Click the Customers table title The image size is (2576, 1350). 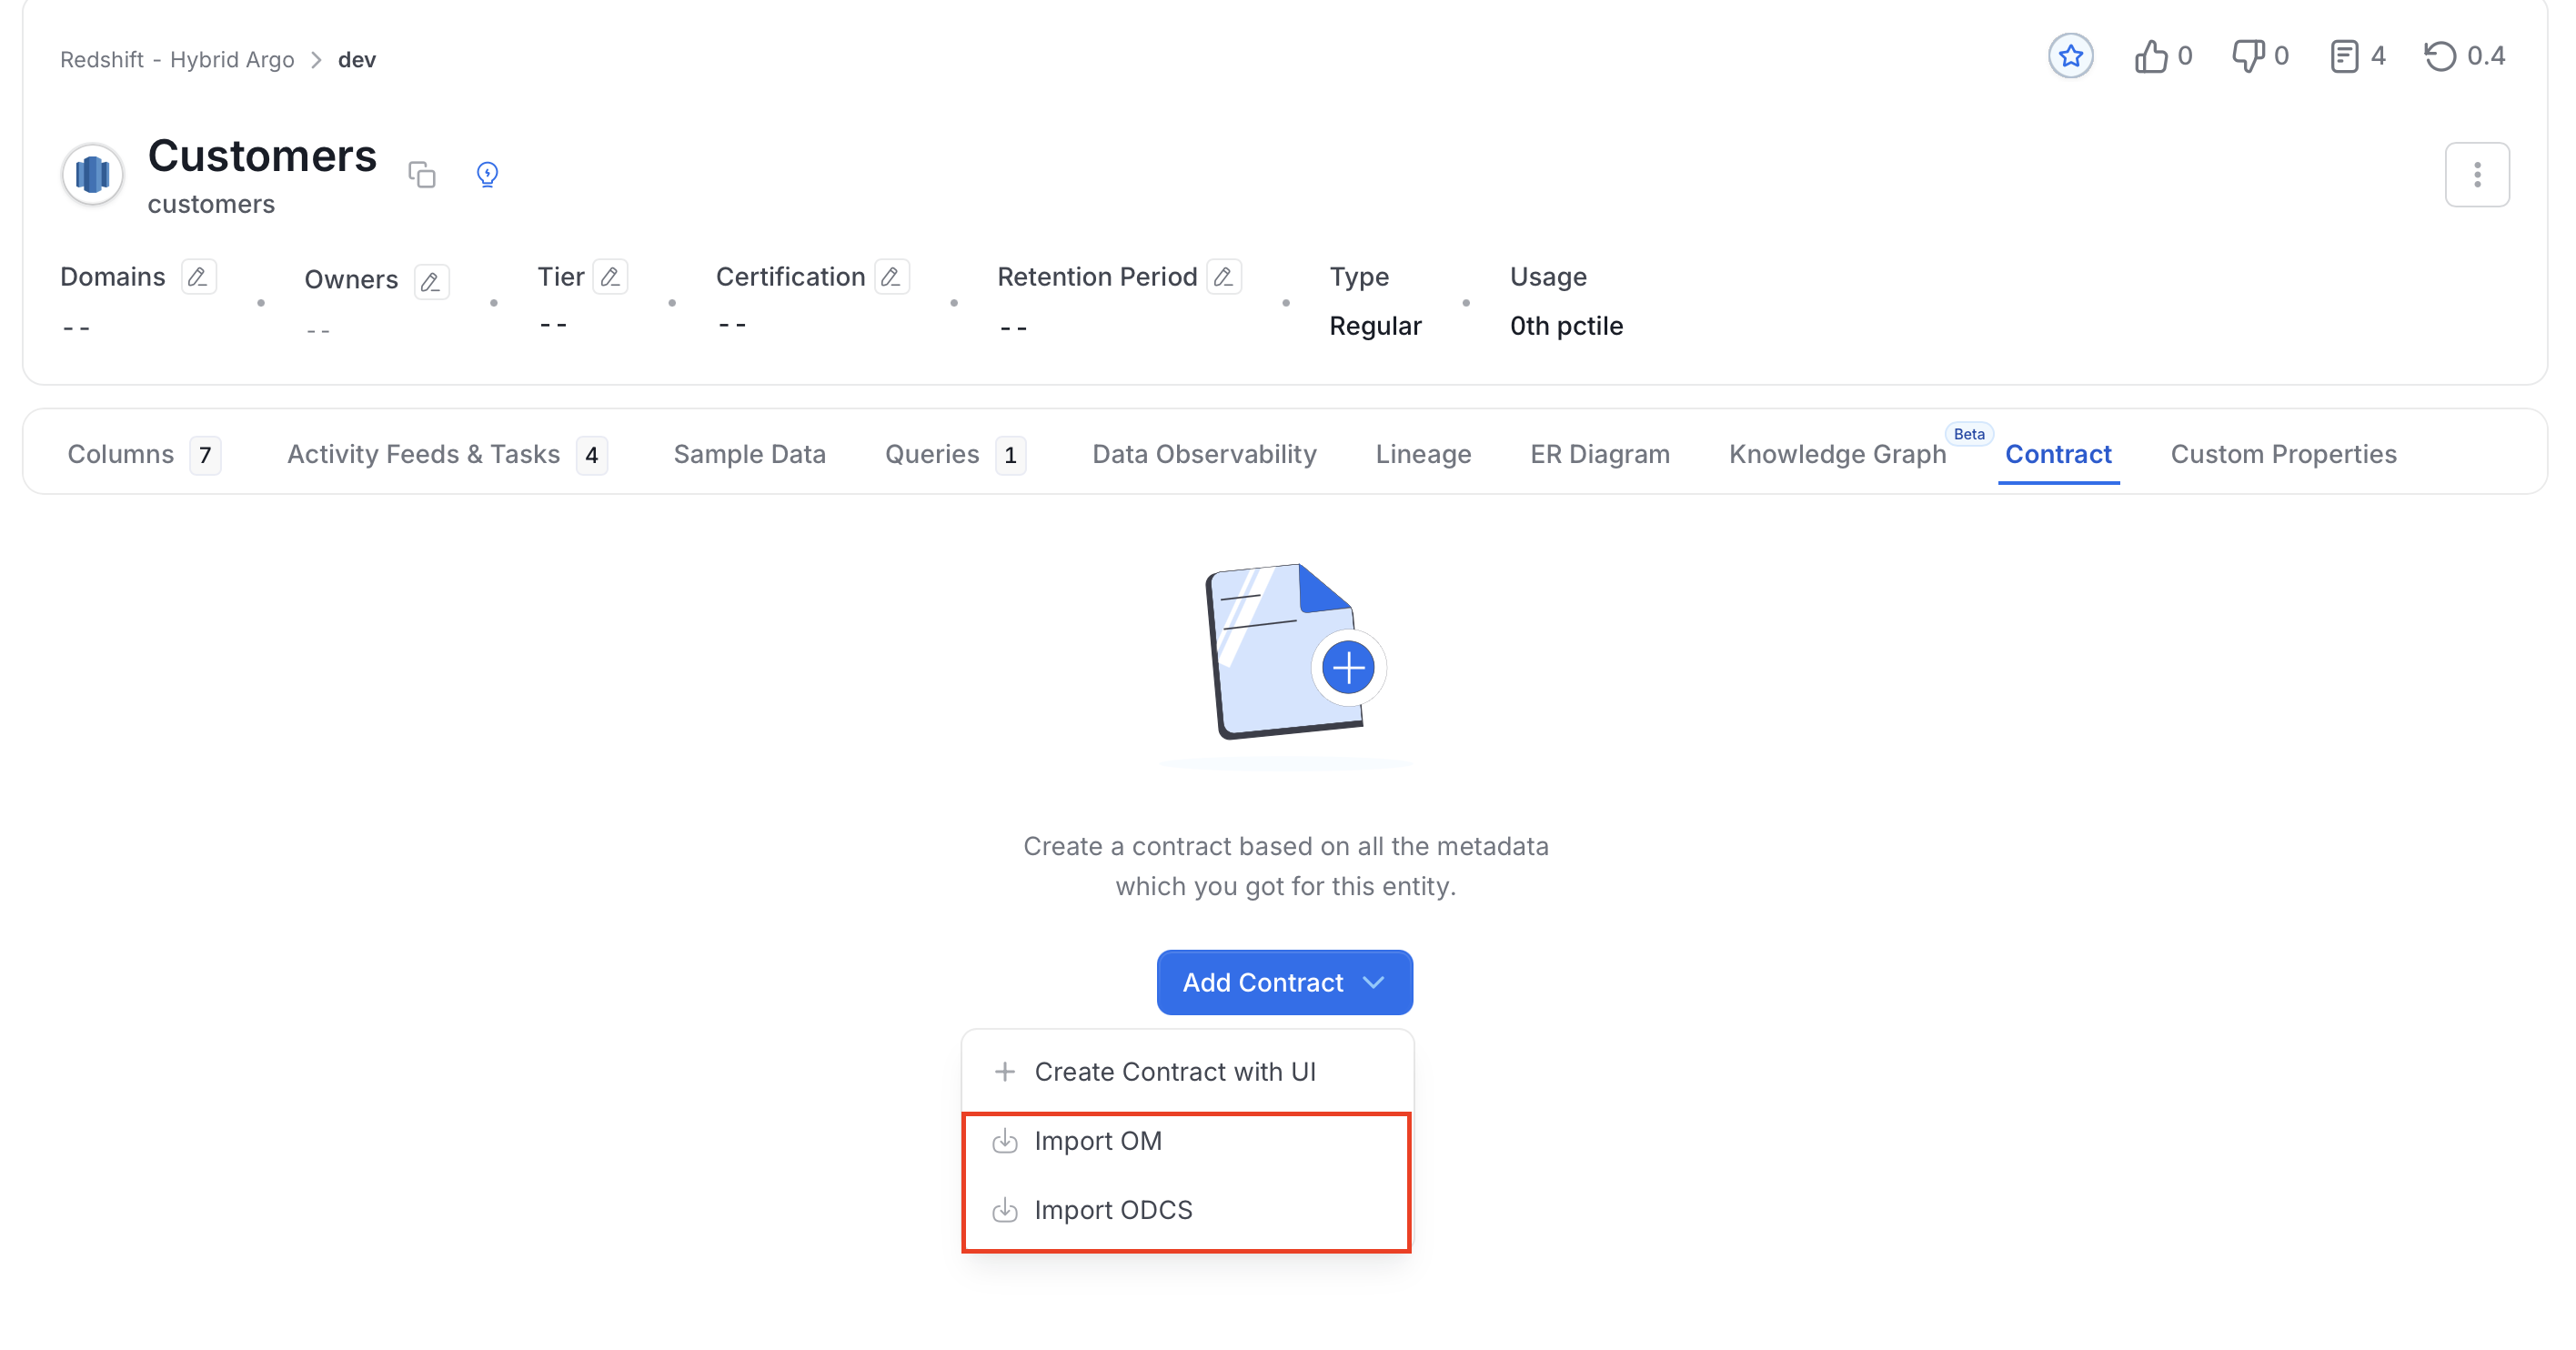[262, 156]
